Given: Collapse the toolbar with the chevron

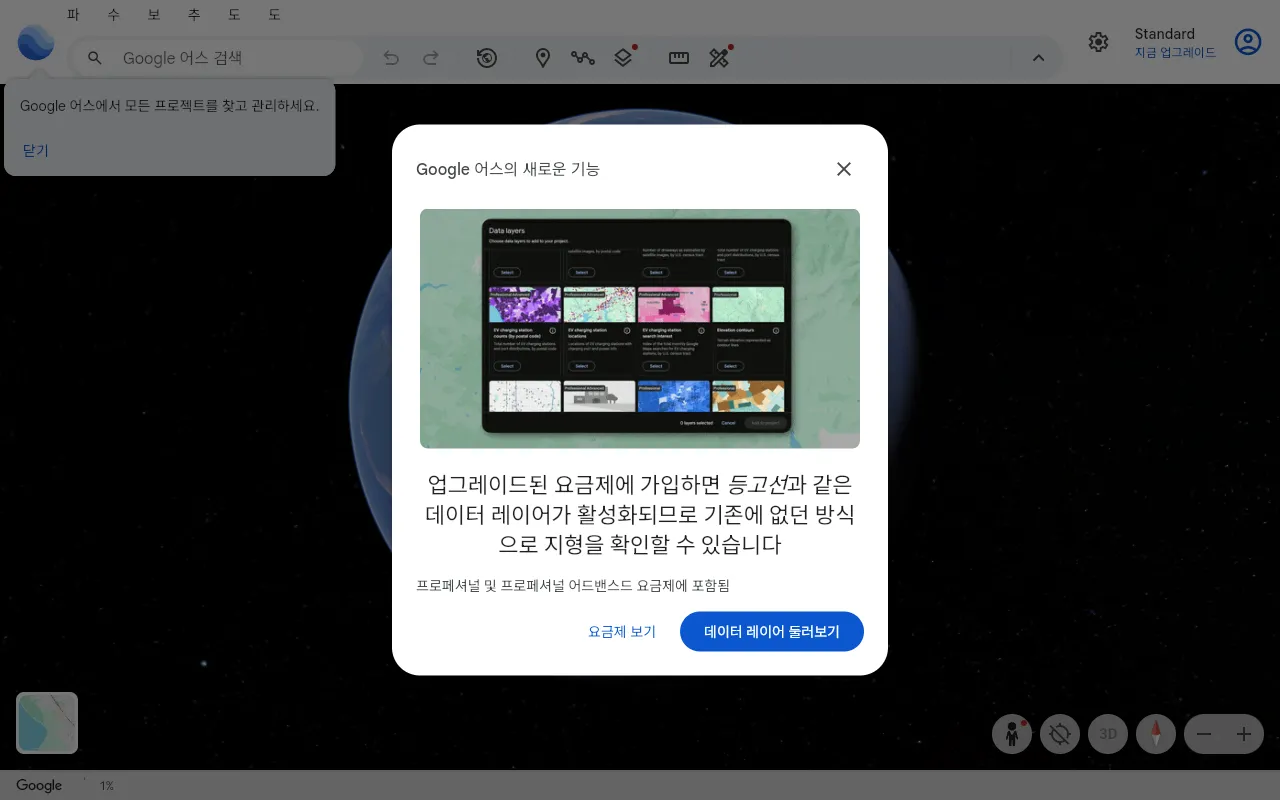Looking at the screenshot, I should [x=1038, y=58].
